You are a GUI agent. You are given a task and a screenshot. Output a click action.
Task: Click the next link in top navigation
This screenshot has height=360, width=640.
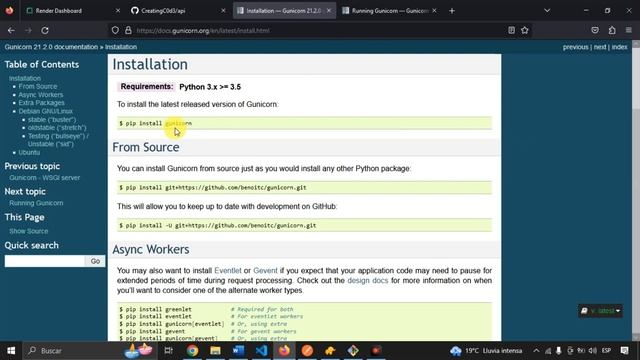(x=600, y=47)
